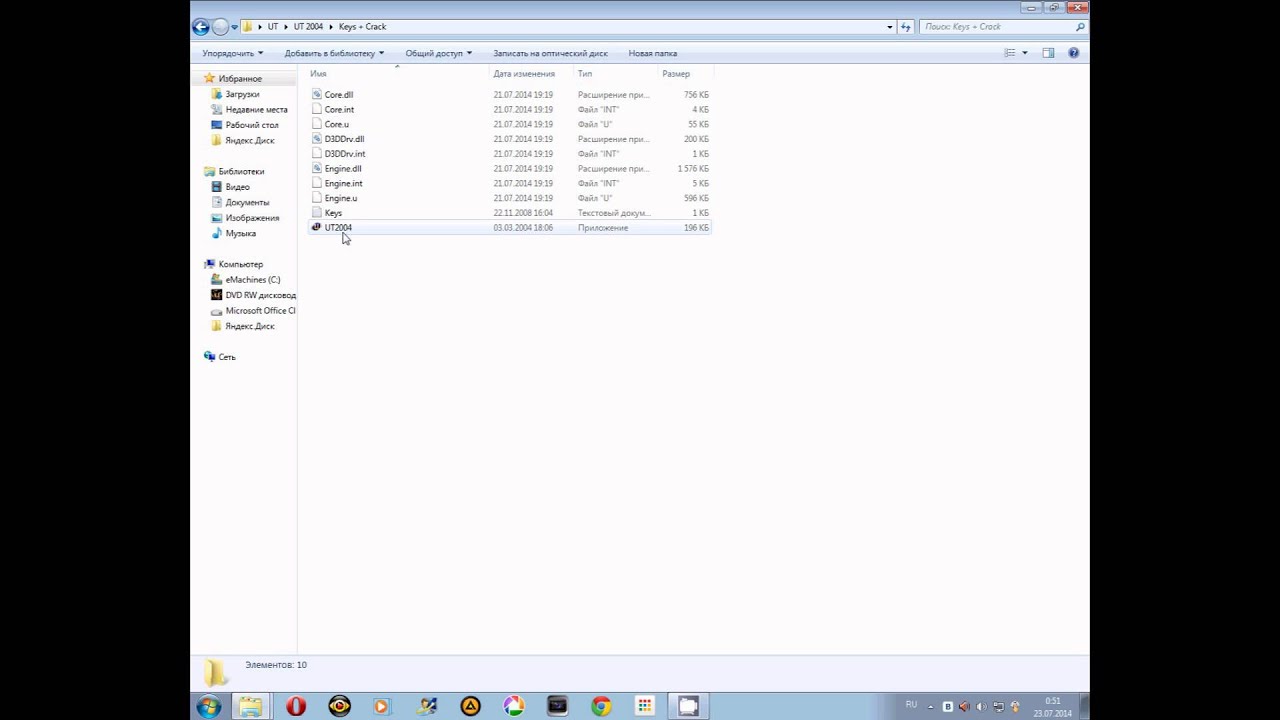Expand the address bar history dropdown
Screen dimensions: 1280x720
pos(890,27)
